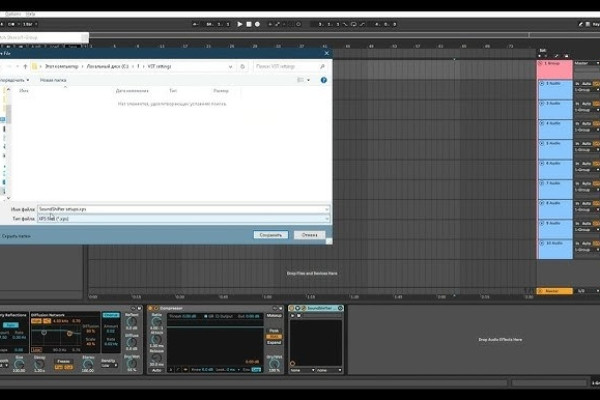600x400 pixels.
Task: Toggle the activator icon on track 3 Audio
Action: coord(542,103)
